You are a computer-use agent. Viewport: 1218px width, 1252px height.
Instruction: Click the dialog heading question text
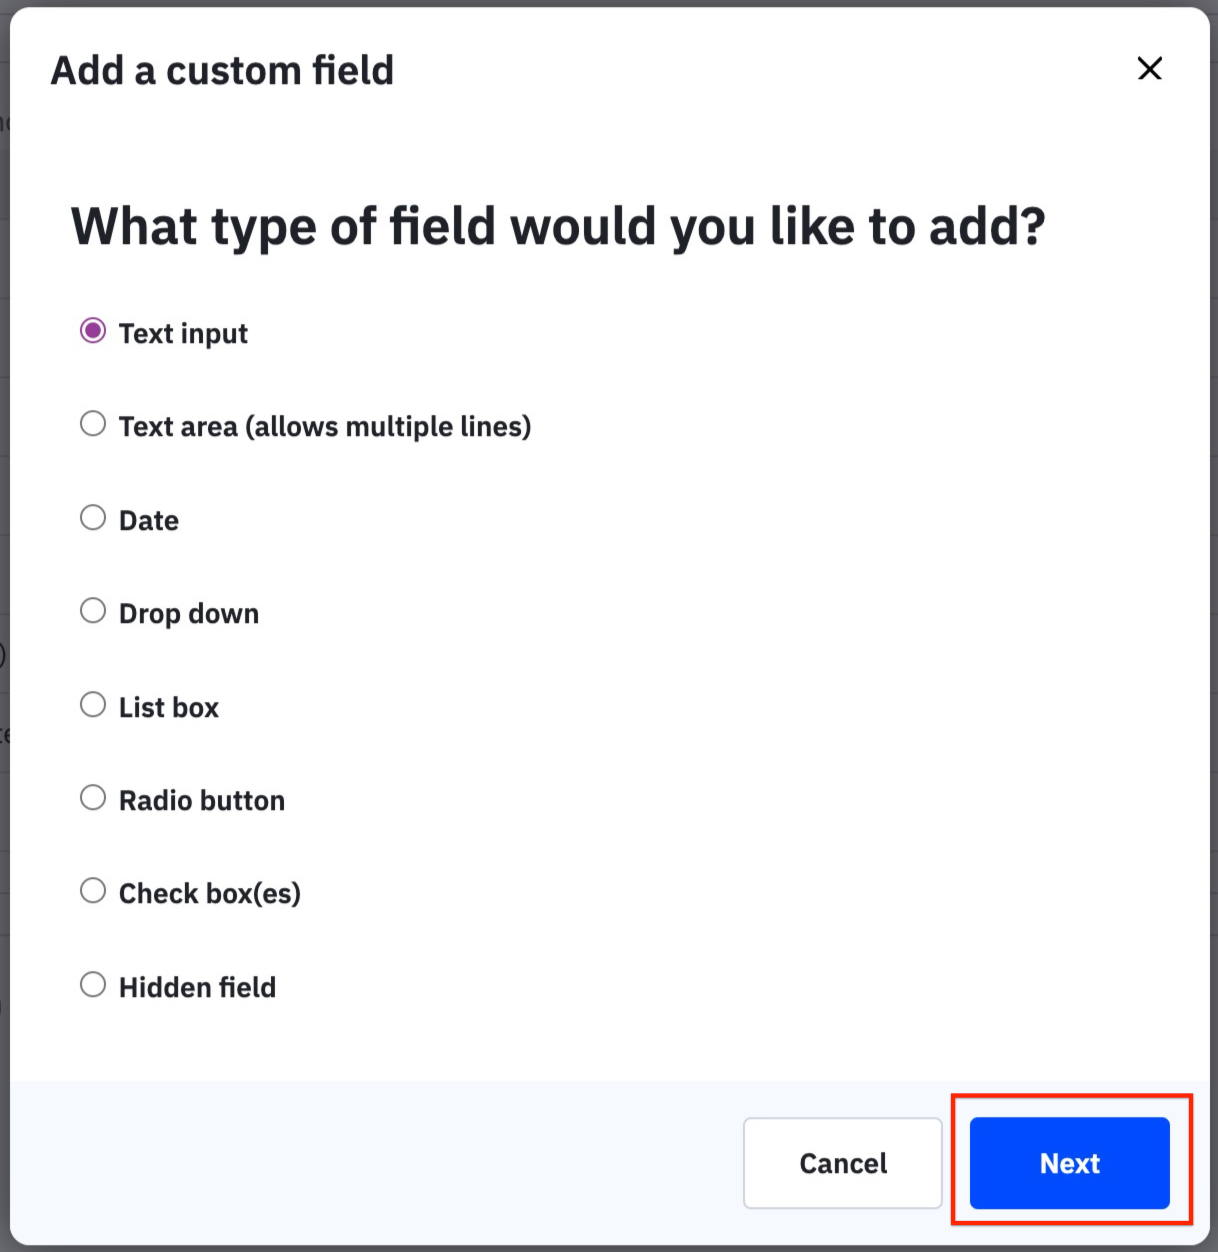click(x=558, y=226)
